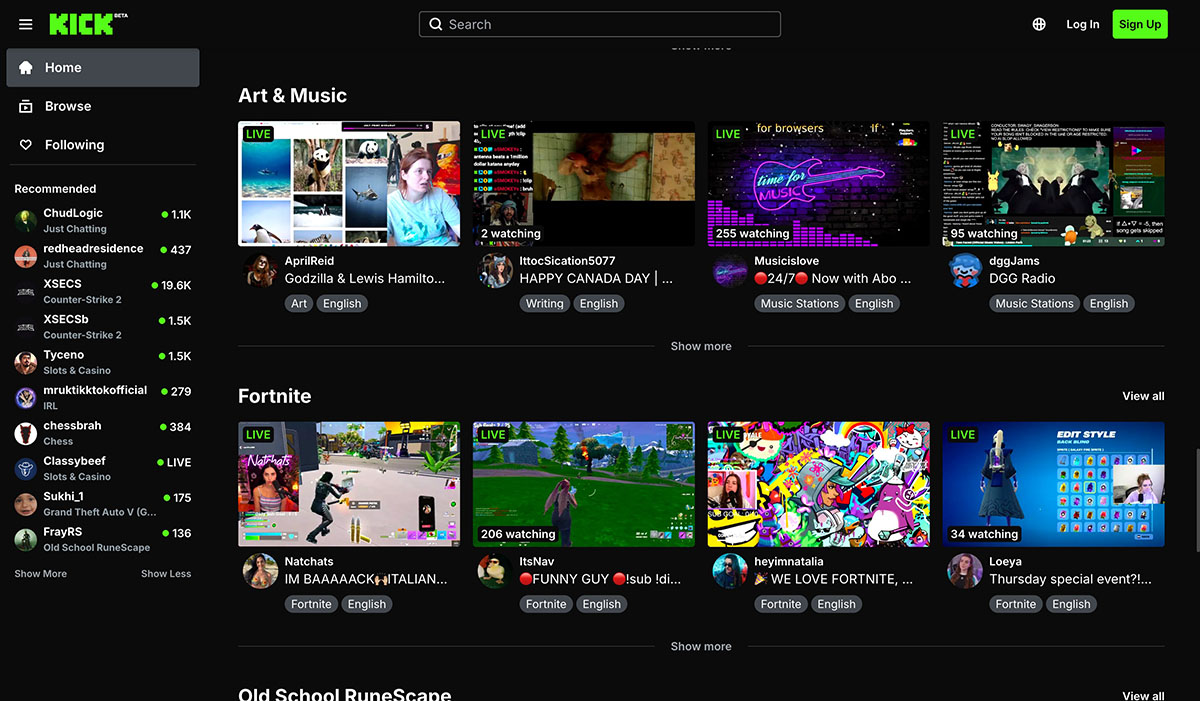Click the XSECS channel avatar
Image resolution: width=1200 pixels, height=701 pixels.
point(26,291)
